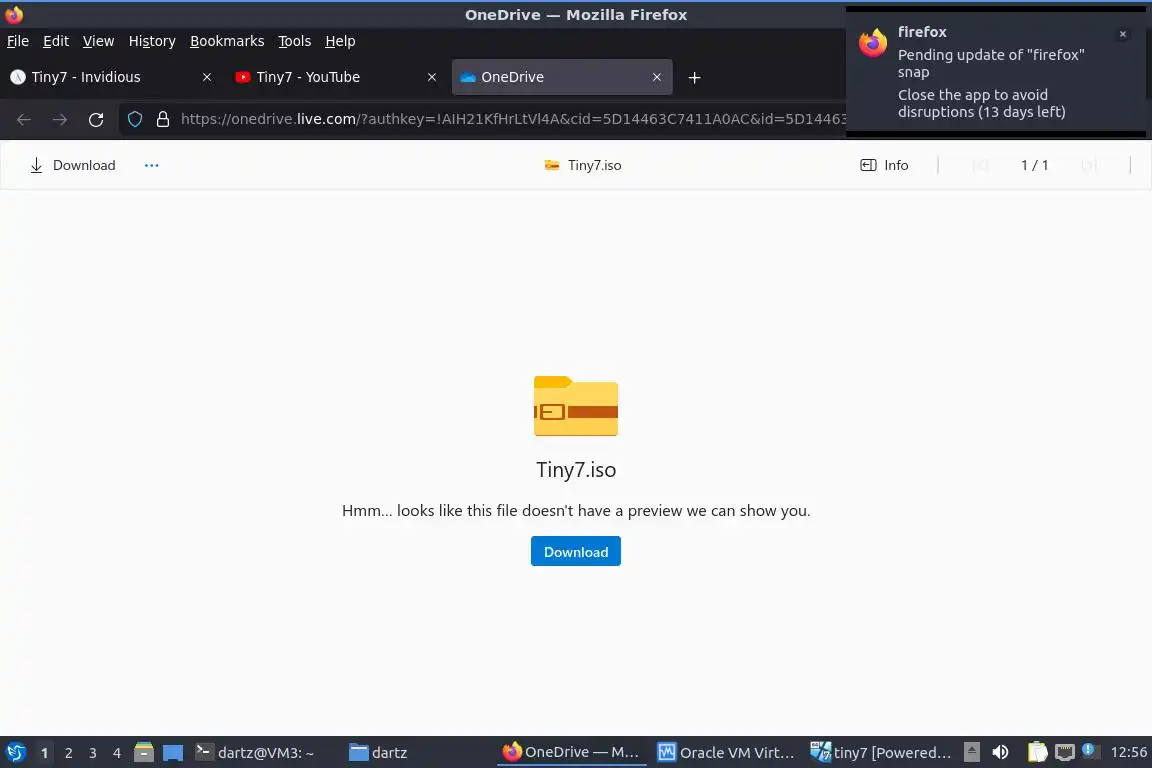This screenshot has width=1152, height=768.
Task: Close the Tiny7 - YouTube tab
Action: (432, 77)
